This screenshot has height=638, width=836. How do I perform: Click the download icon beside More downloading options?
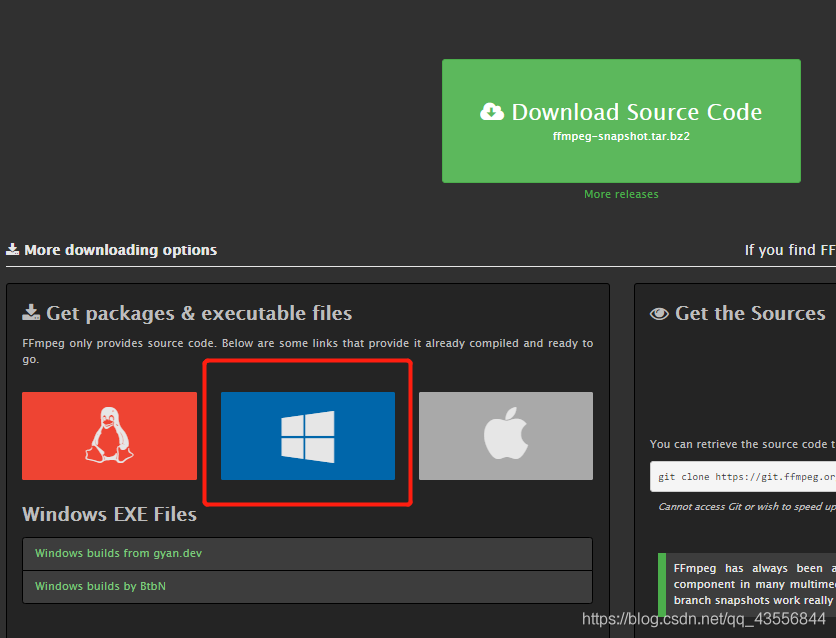point(14,250)
